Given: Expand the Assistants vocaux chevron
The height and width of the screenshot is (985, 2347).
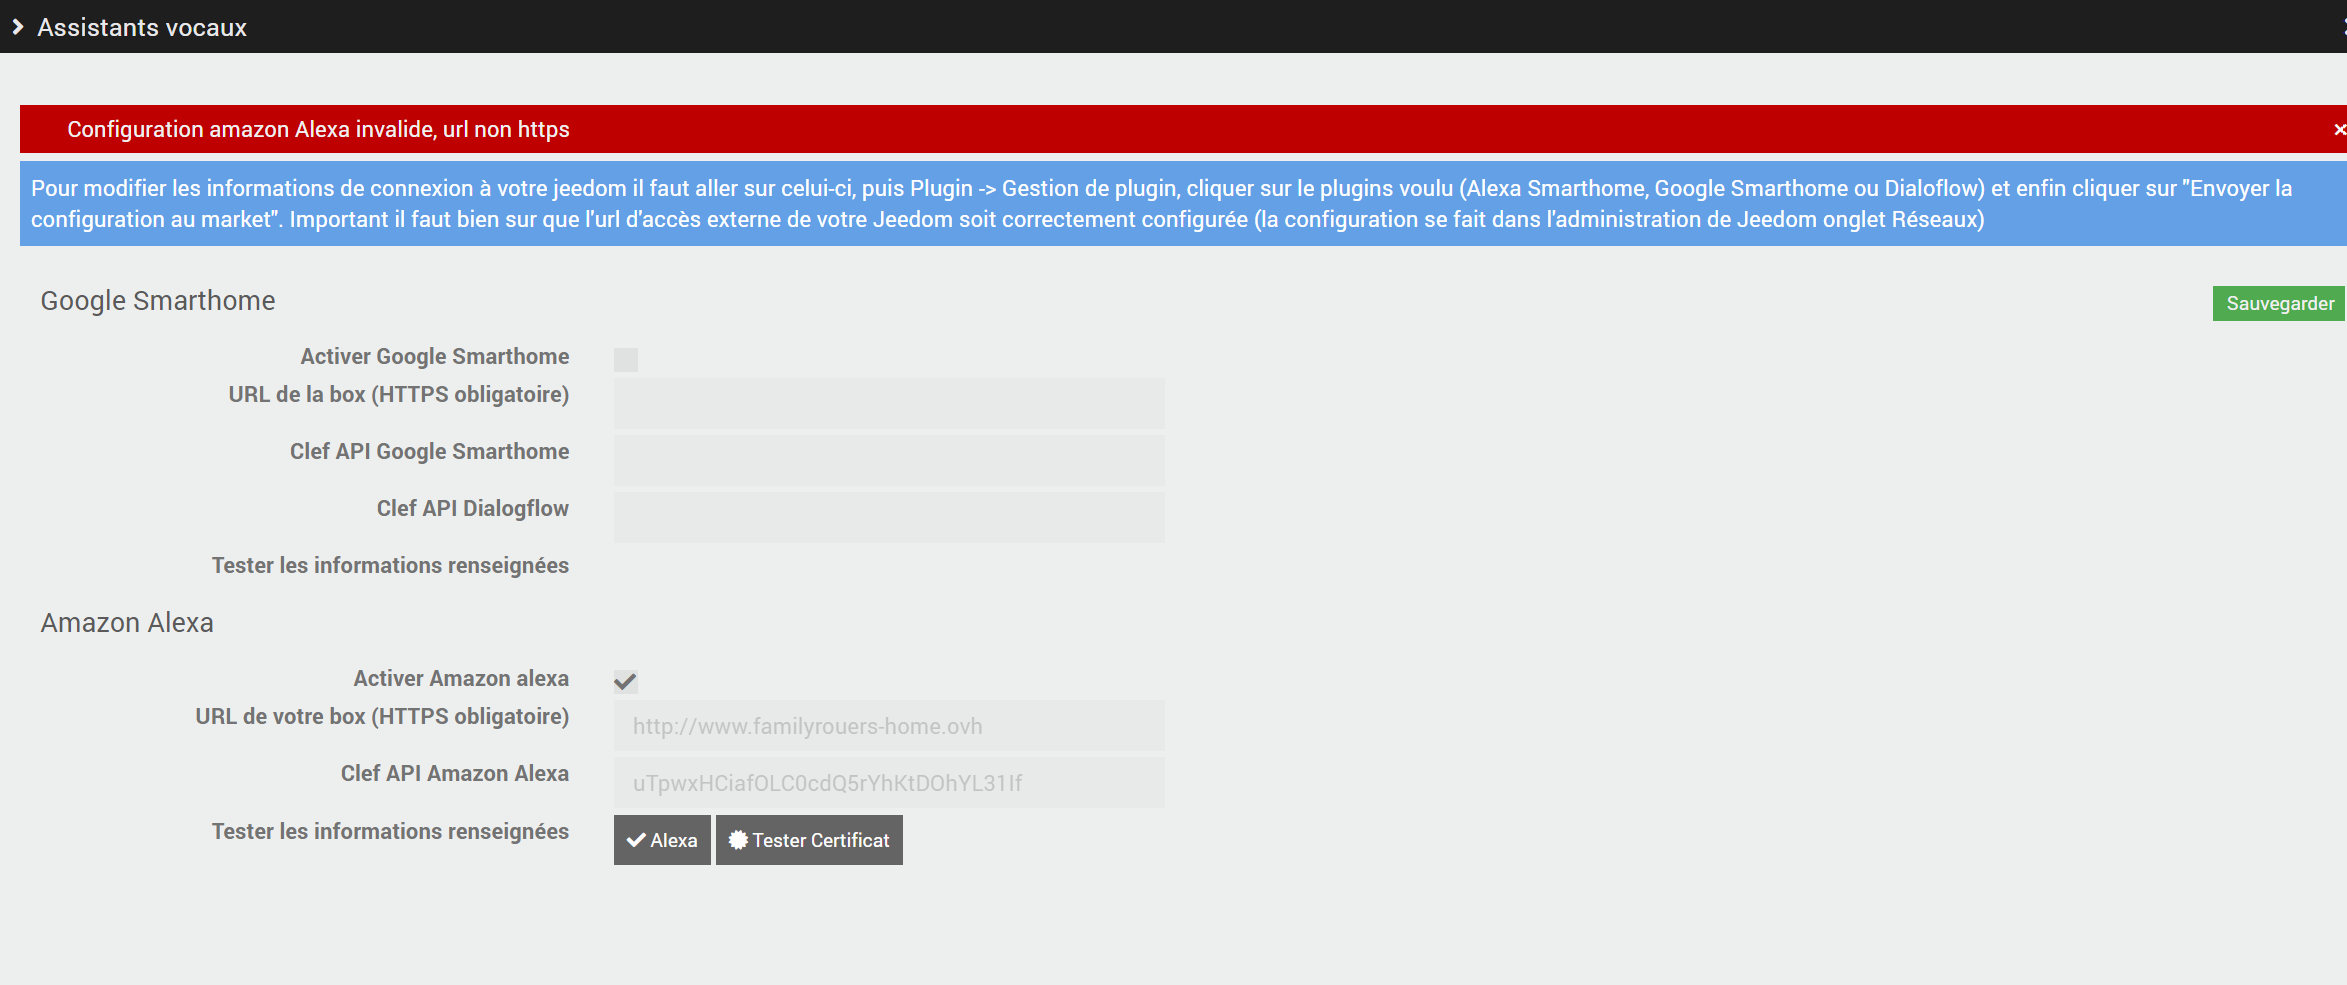Looking at the screenshot, I should 17,27.
